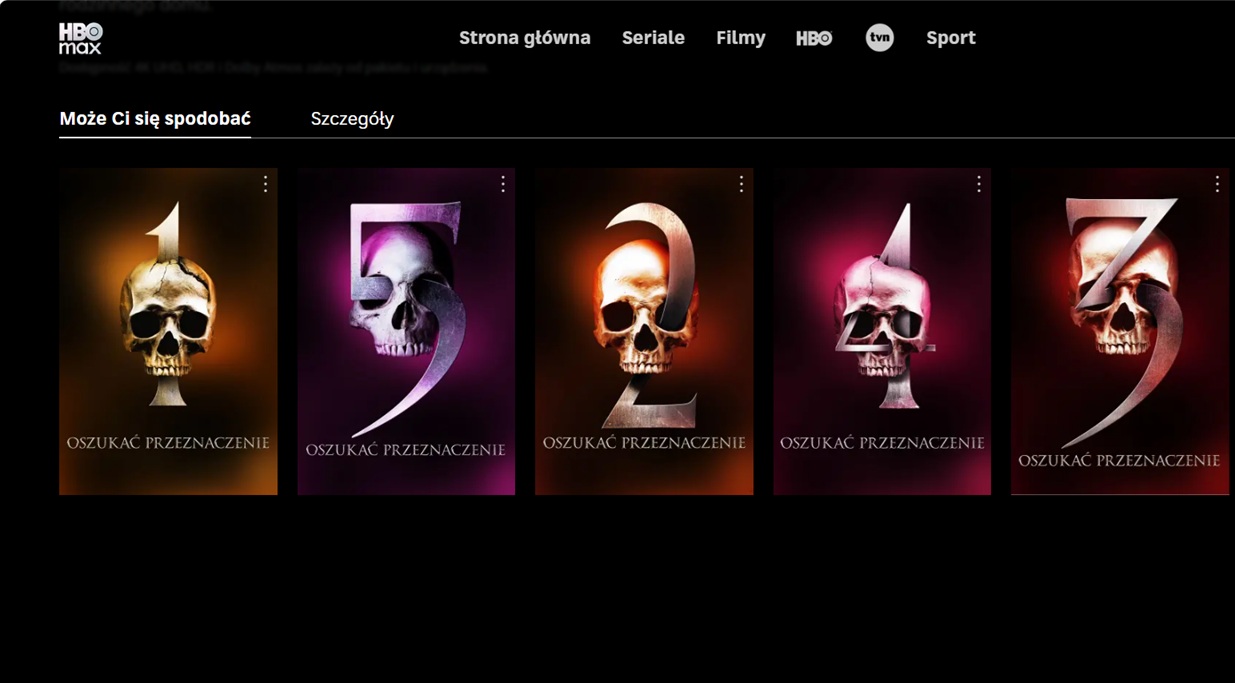The height and width of the screenshot is (683, 1235).
Task: Select the Może Ci się spodobać tab
Action: tap(155, 119)
